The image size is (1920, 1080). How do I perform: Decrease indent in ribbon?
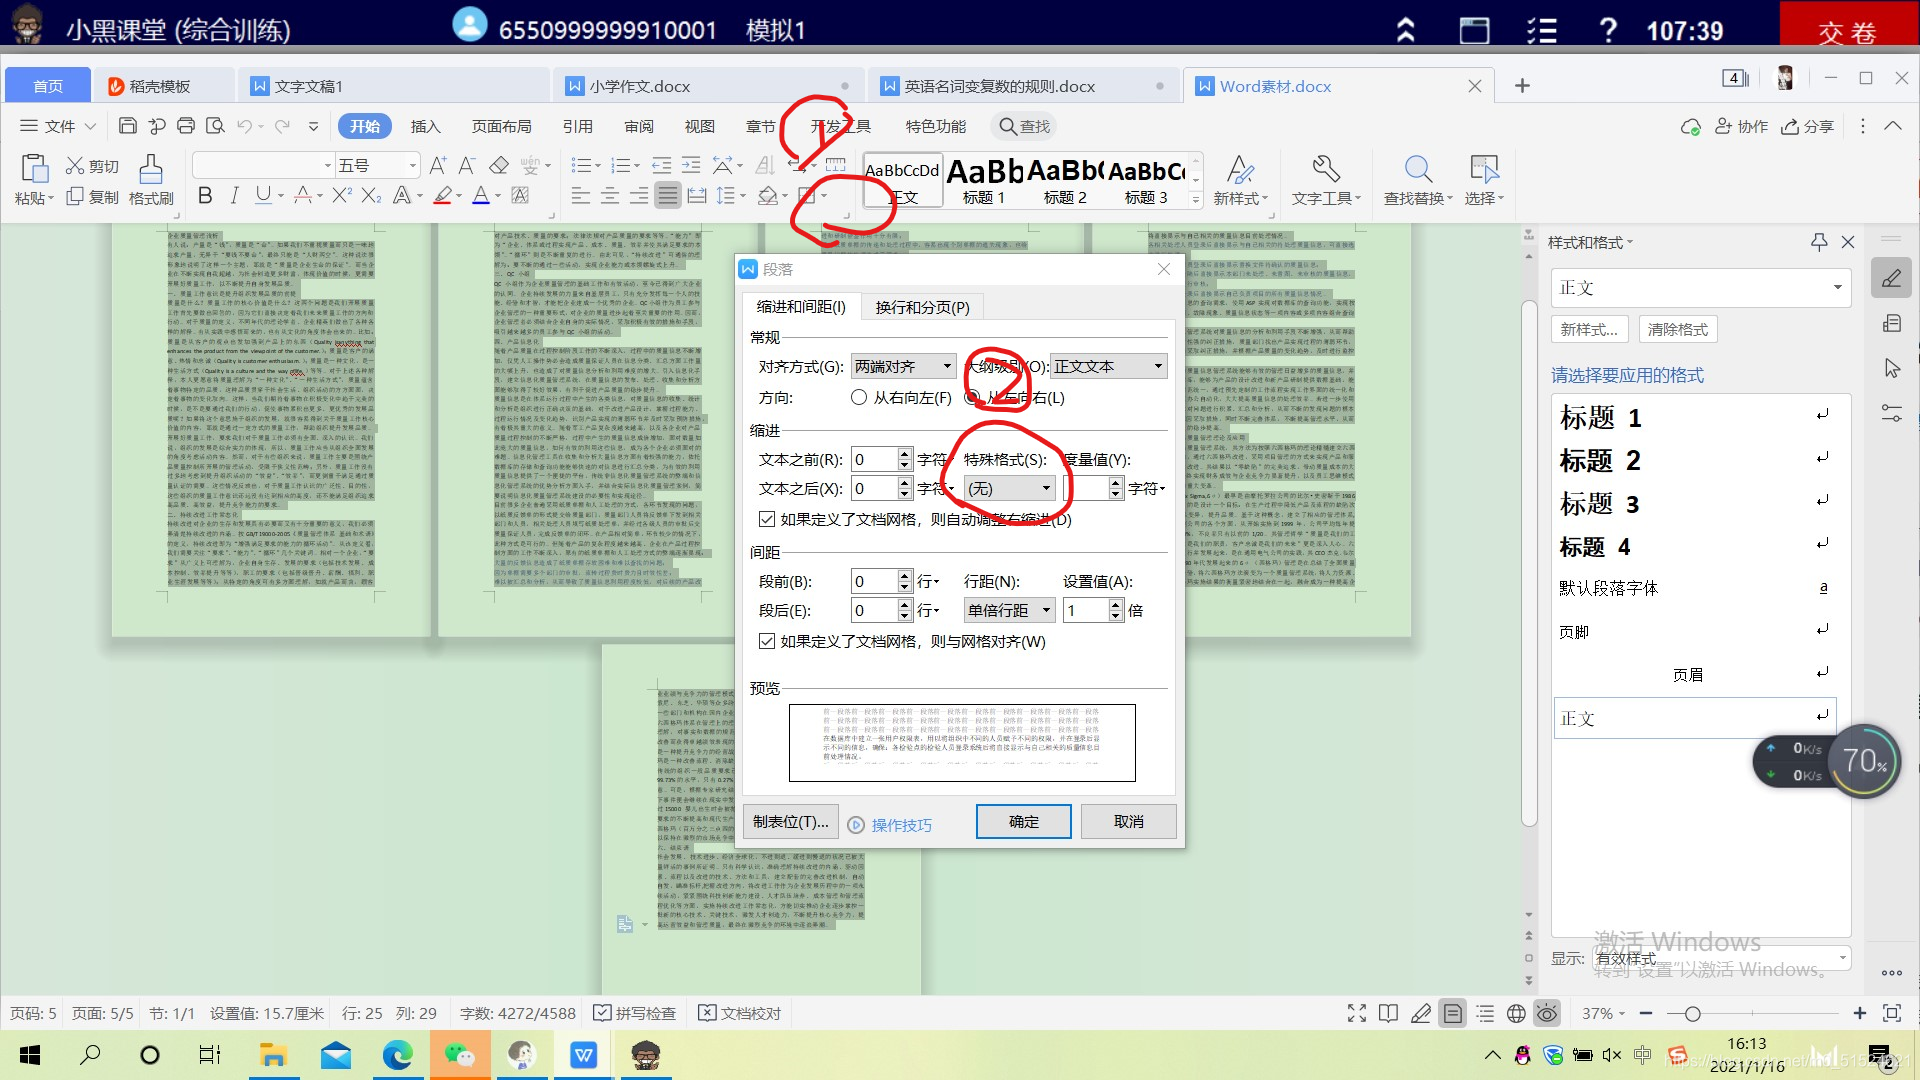[662, 166]
